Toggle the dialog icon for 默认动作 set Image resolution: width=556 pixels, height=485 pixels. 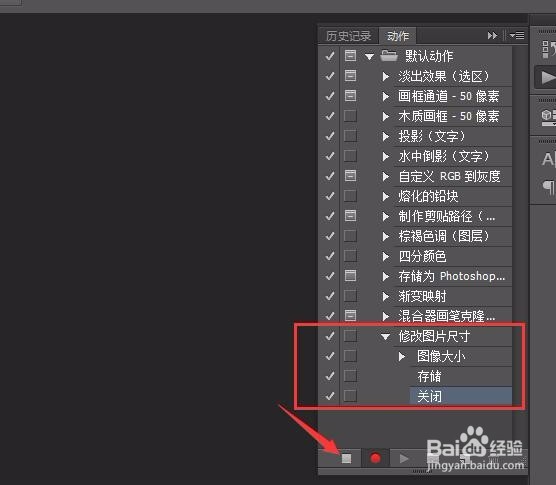350,56
